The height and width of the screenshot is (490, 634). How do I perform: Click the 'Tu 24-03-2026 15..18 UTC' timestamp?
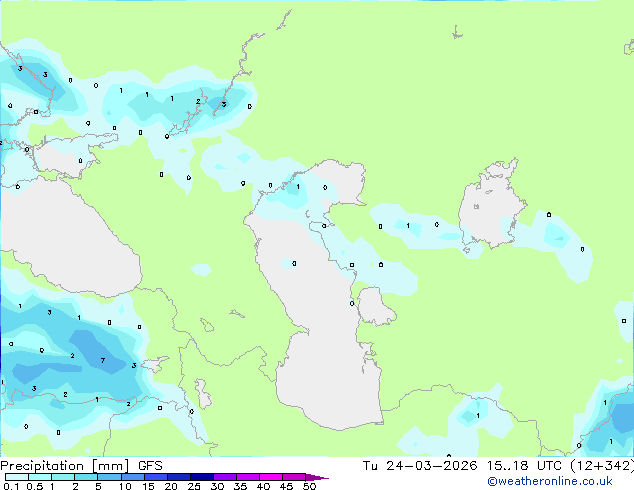[x=462, y=466]
